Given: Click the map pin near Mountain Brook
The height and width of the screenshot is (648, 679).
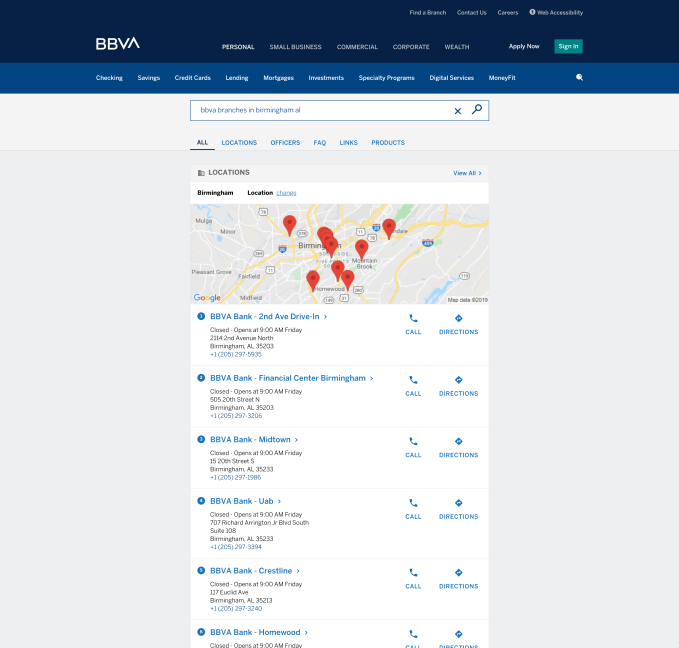Looking at the screenshot, I should (x=362, y=249).
